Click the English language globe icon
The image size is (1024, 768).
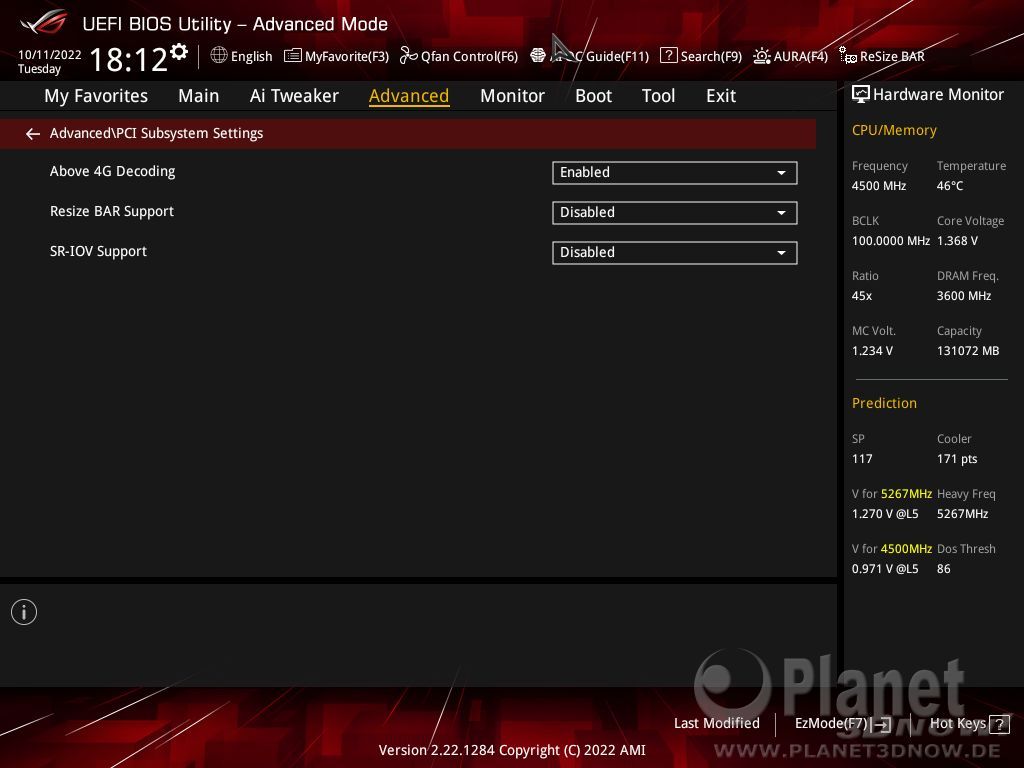click(219, 56)
